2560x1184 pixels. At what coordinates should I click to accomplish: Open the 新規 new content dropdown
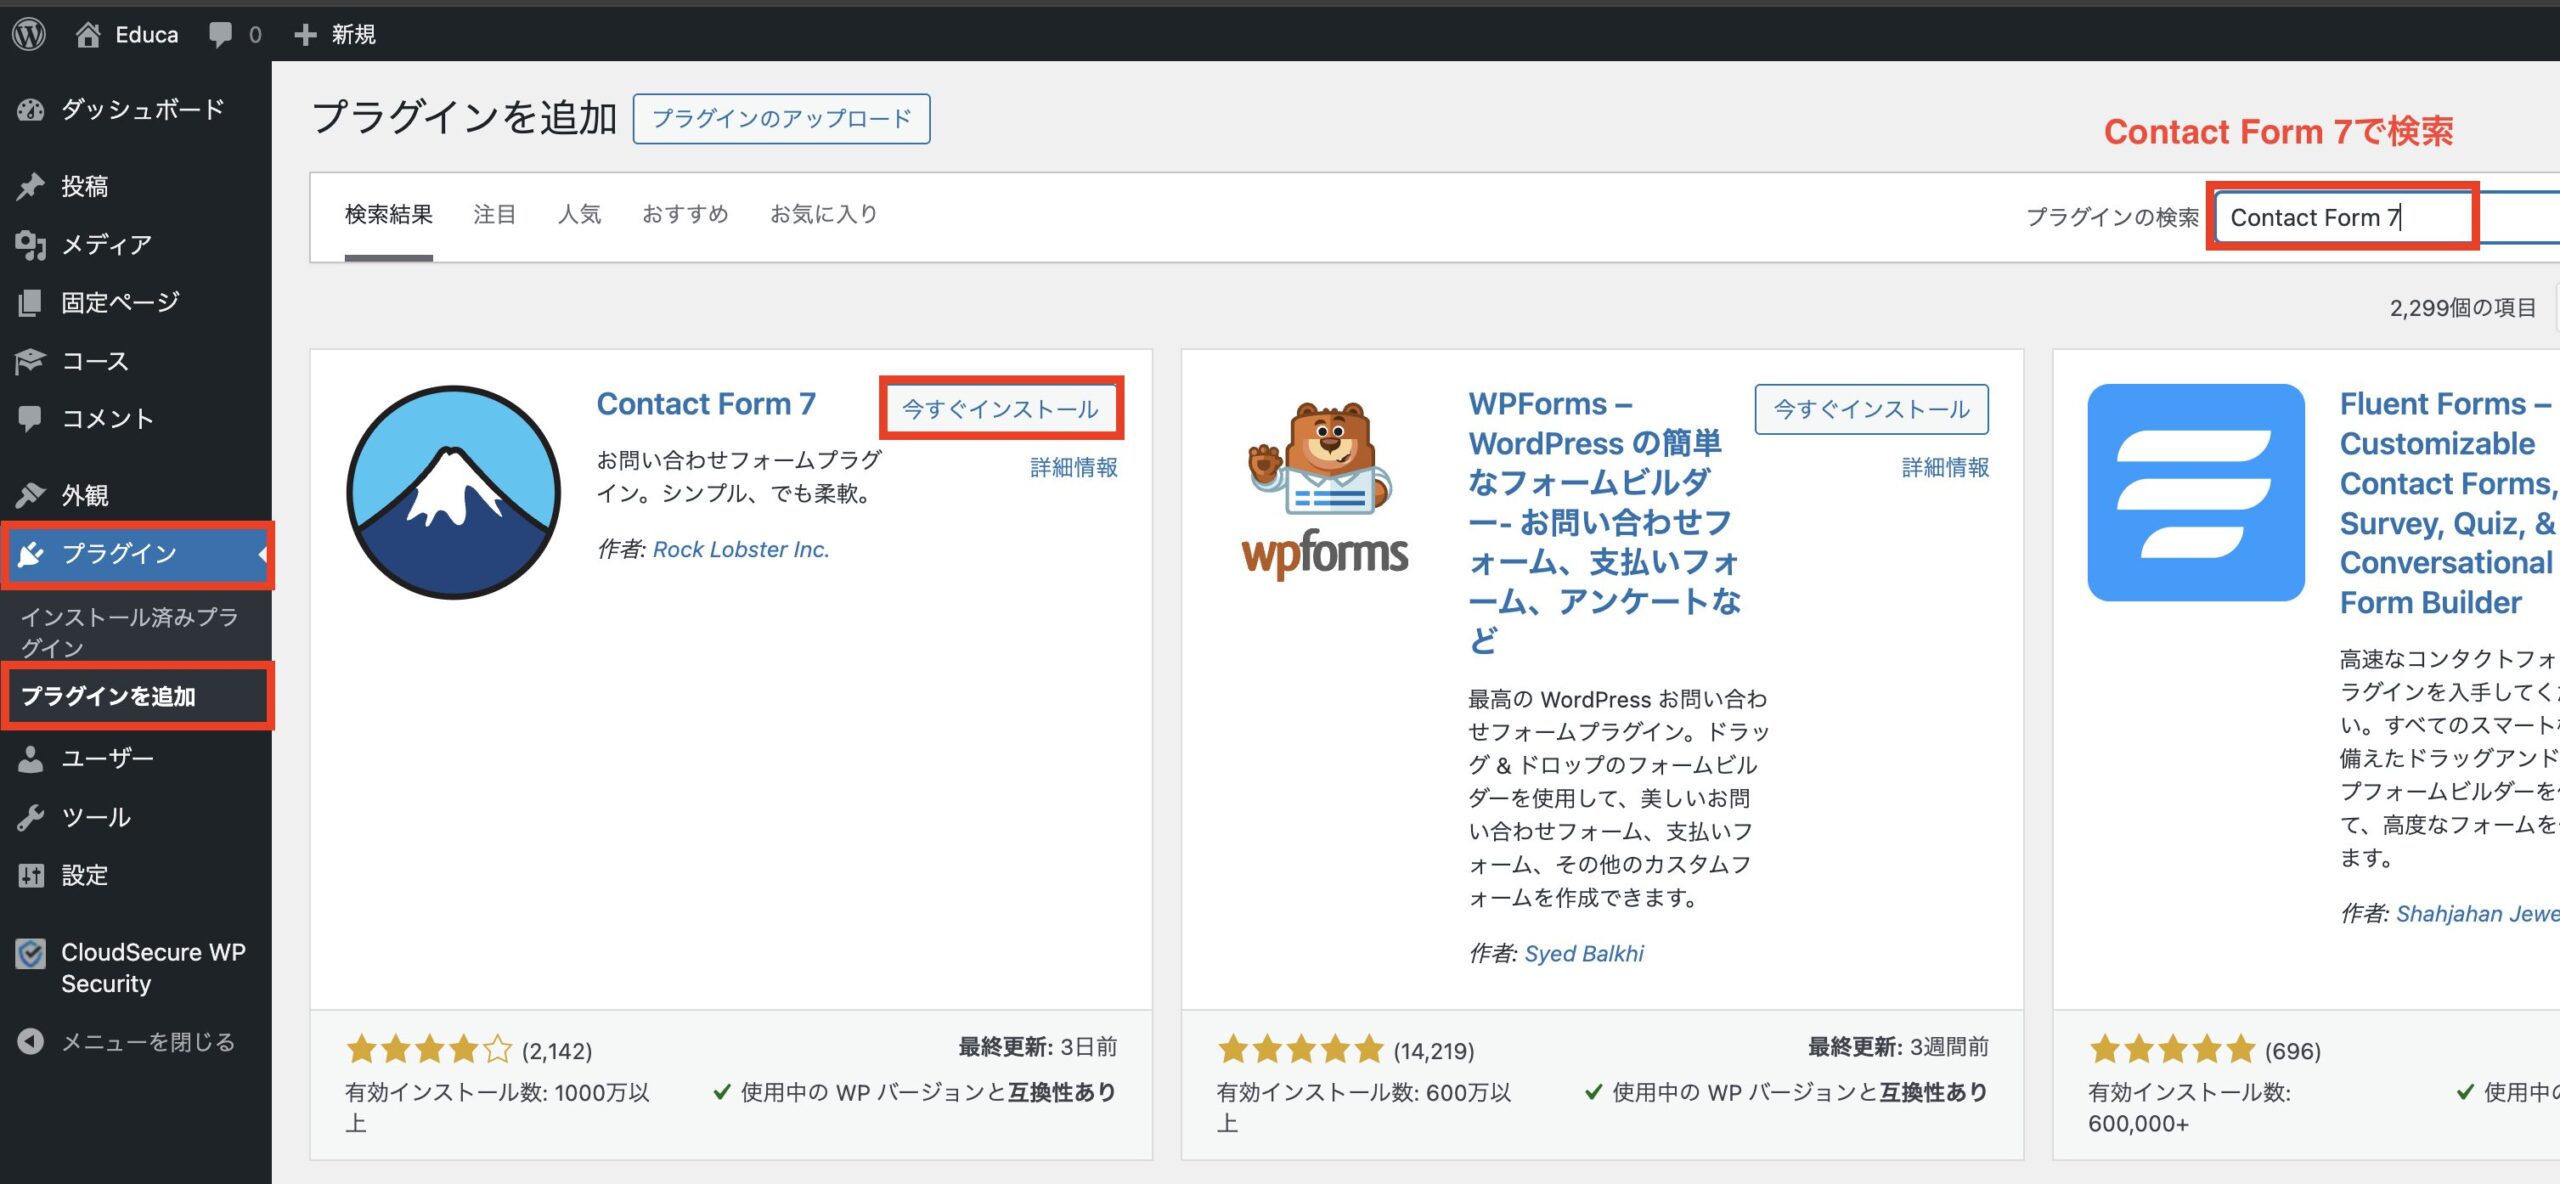tap(335, 34)
